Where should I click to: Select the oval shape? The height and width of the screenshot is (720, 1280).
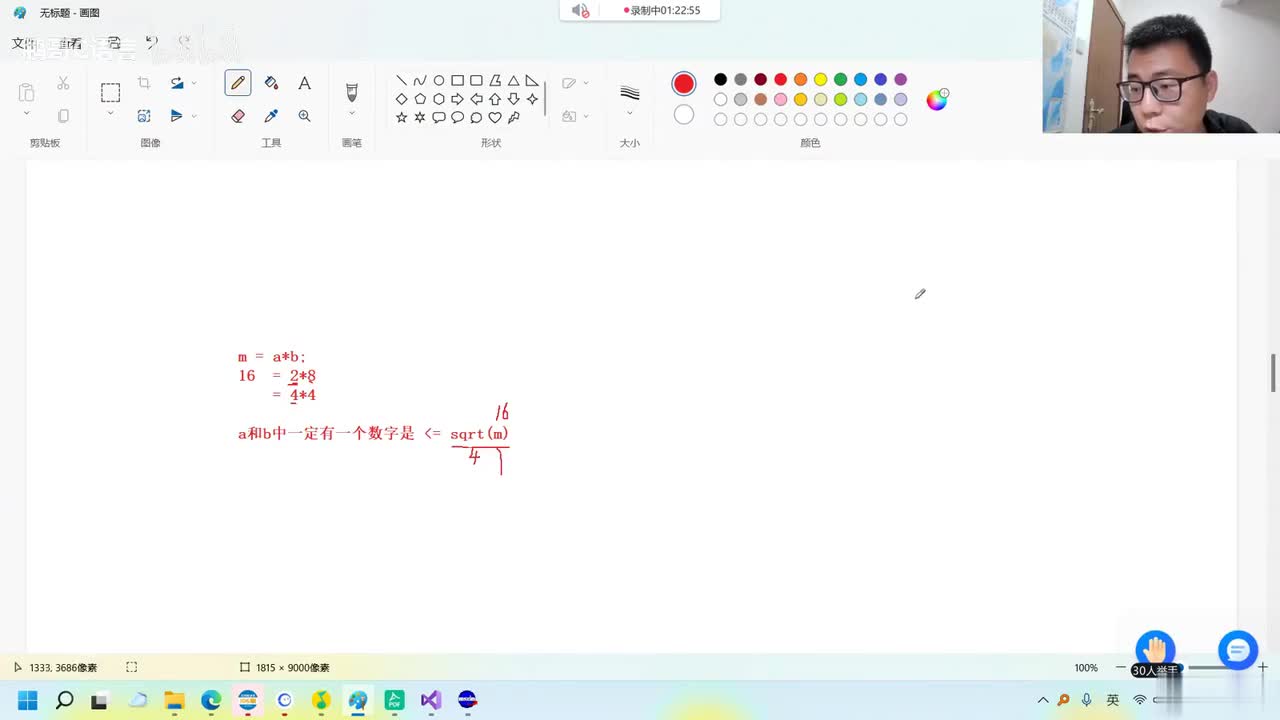[438, 81]
